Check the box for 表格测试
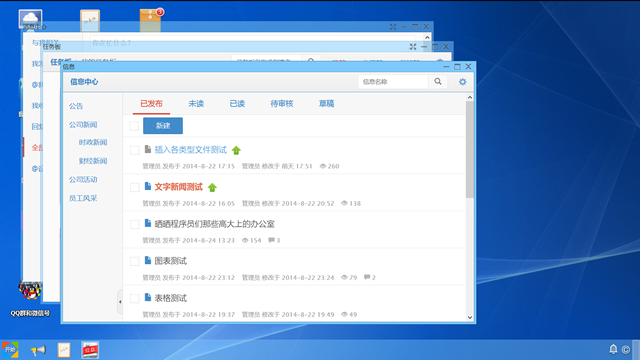The width and height of the screenshot is (640, 360). 134,298
